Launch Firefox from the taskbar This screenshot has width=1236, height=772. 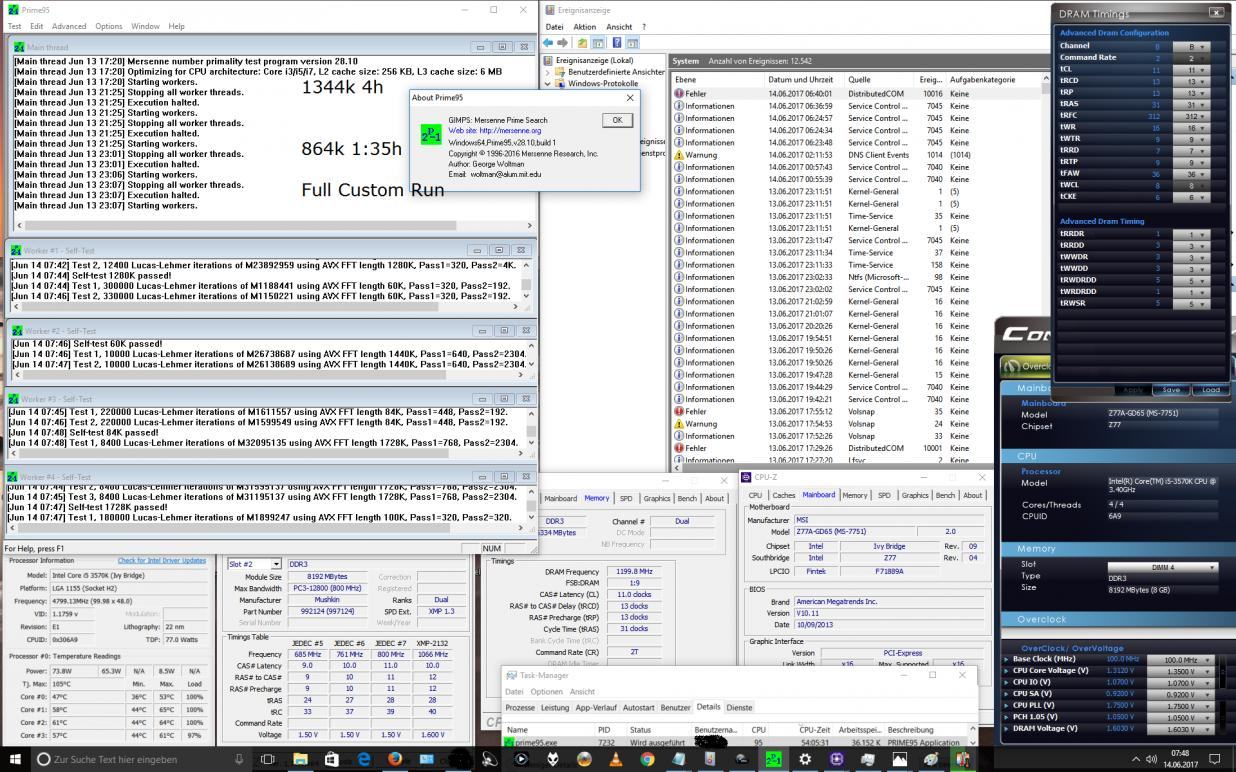(x=395, y=759)
